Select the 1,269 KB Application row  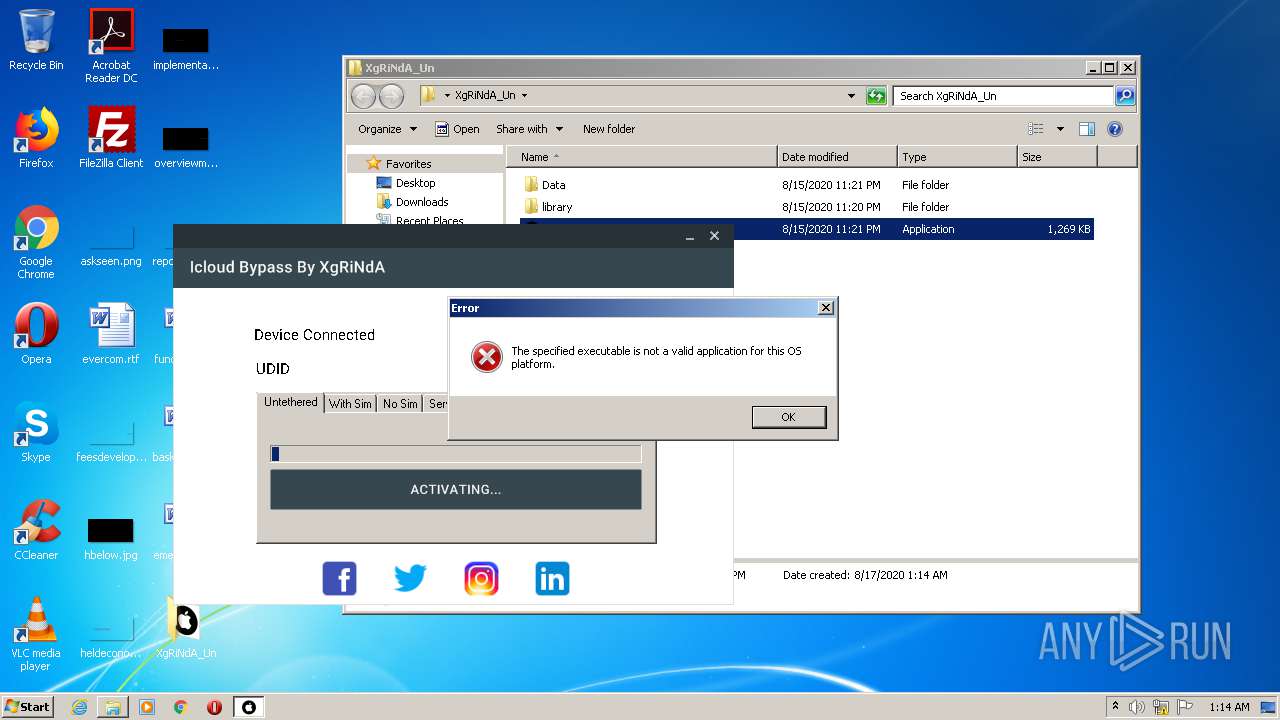(806, 229)
